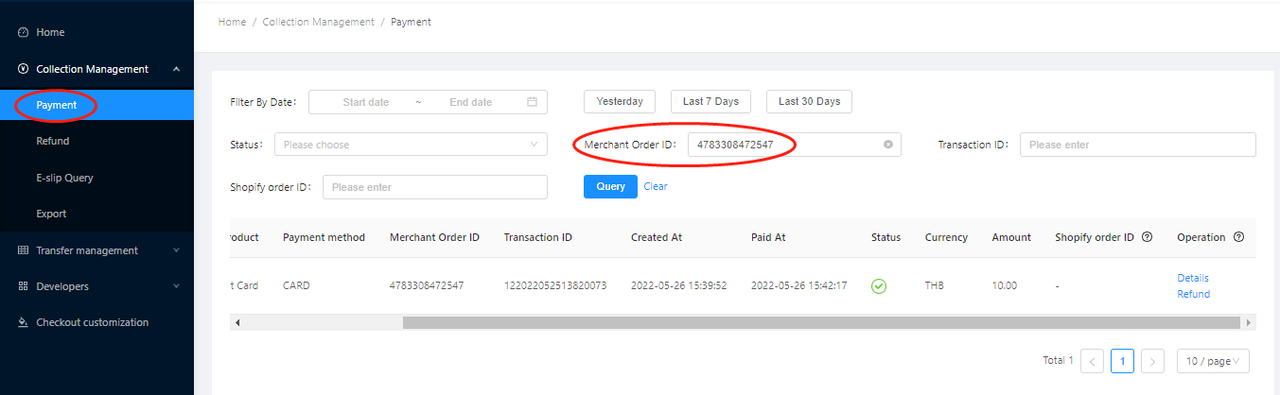Click the End date field
Image resolution: width=1280 pixels, height=395 pixels.
coord(471,102)
